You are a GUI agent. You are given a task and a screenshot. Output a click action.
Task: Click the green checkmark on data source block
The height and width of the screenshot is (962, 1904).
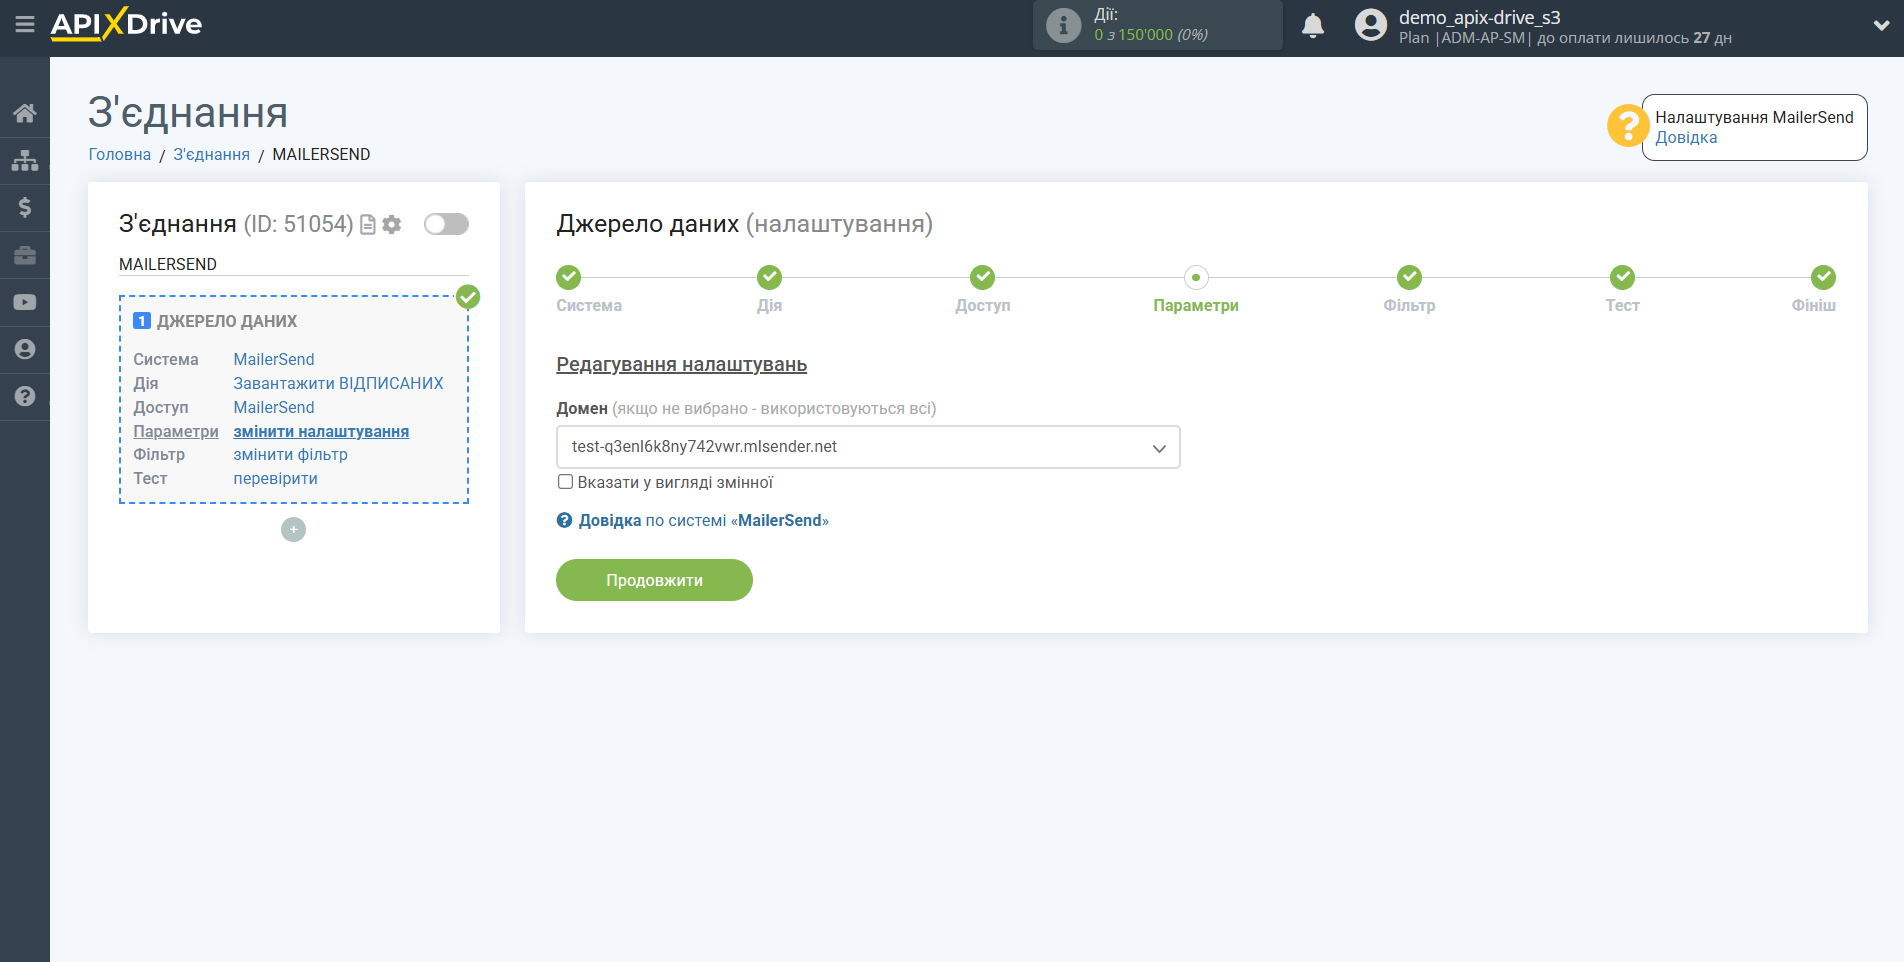[468, 297]
